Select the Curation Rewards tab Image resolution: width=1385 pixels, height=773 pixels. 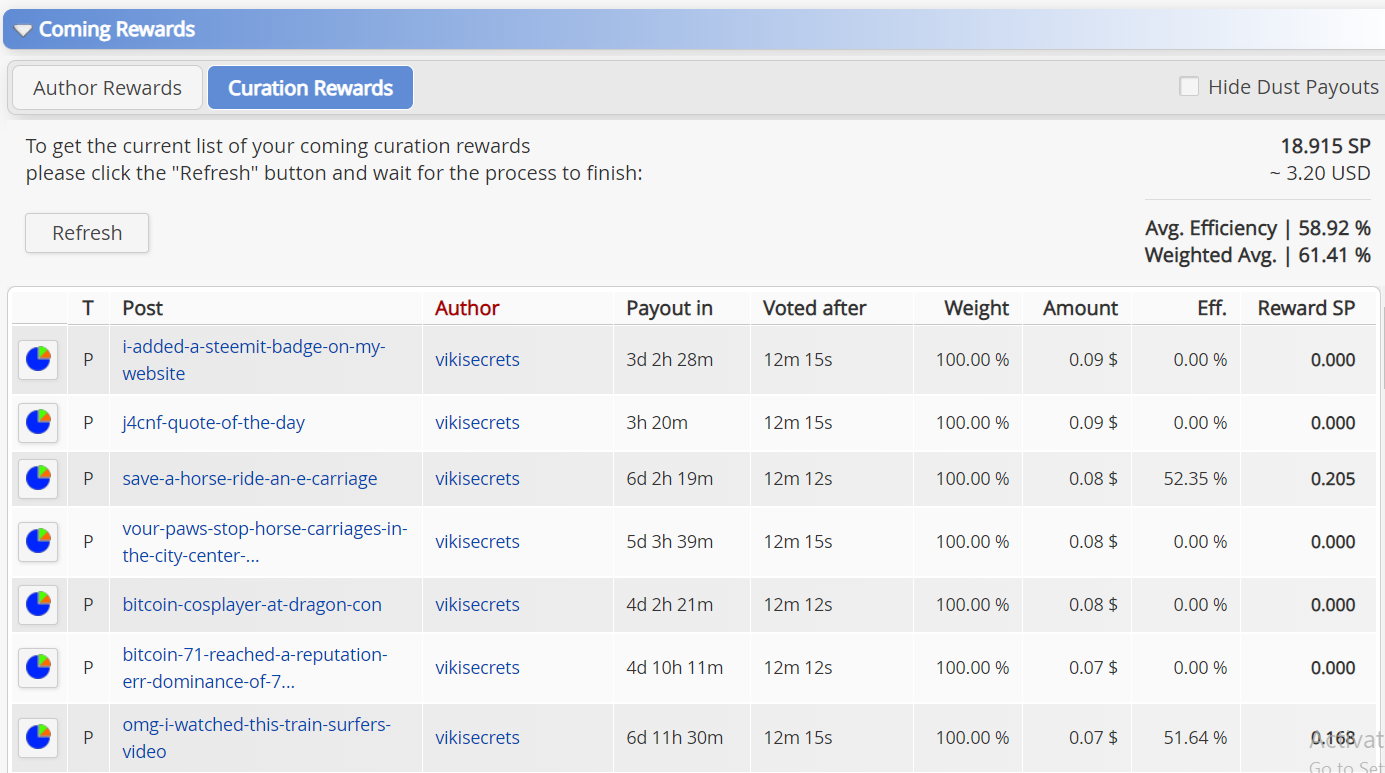click(x=310, y=88)
